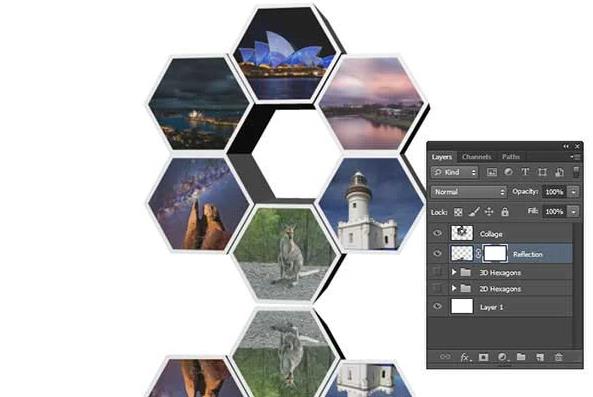
Task: Select the Reflection layer name
Action: click(x=528, y=254)
